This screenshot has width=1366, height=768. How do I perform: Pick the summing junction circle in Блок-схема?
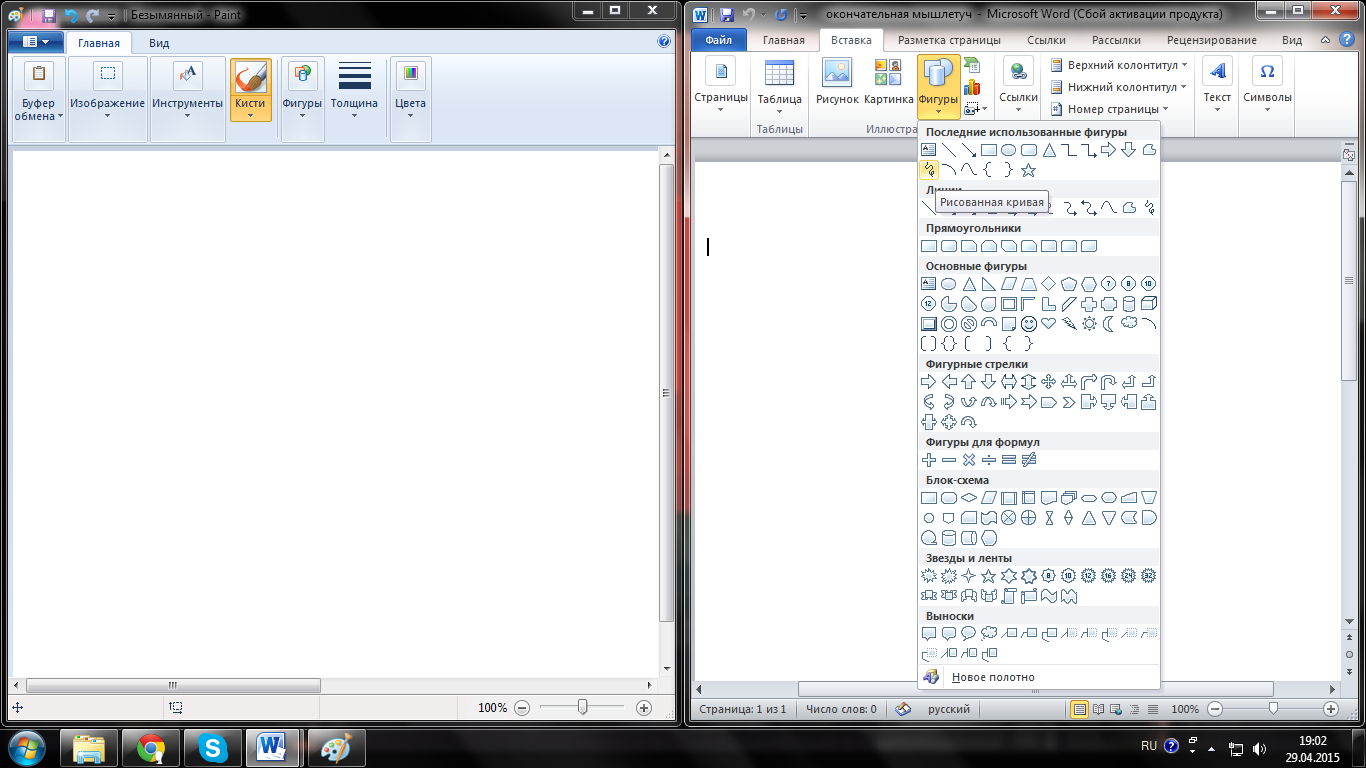[1009, 518]
